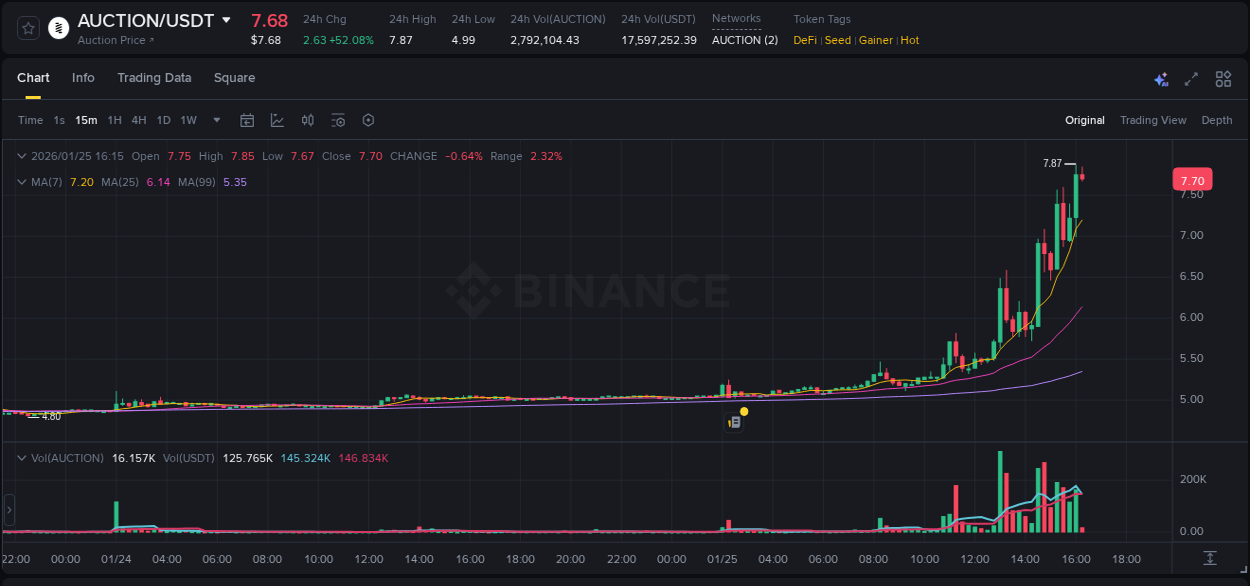
Task: Open the candlestick display options icon
Action: [307, 120]
